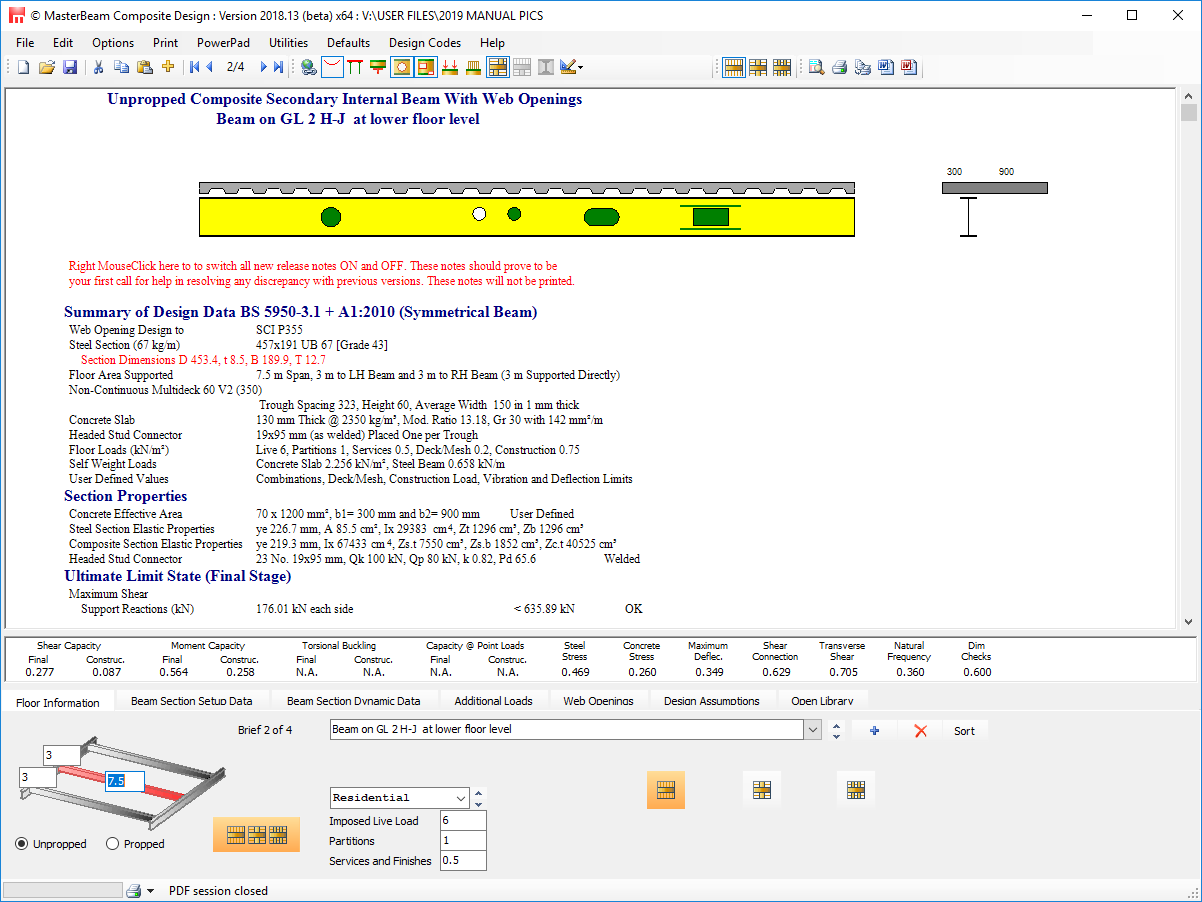Click the print preview magnifier icon
1202x902 pixels.
[x=816, y=67]
